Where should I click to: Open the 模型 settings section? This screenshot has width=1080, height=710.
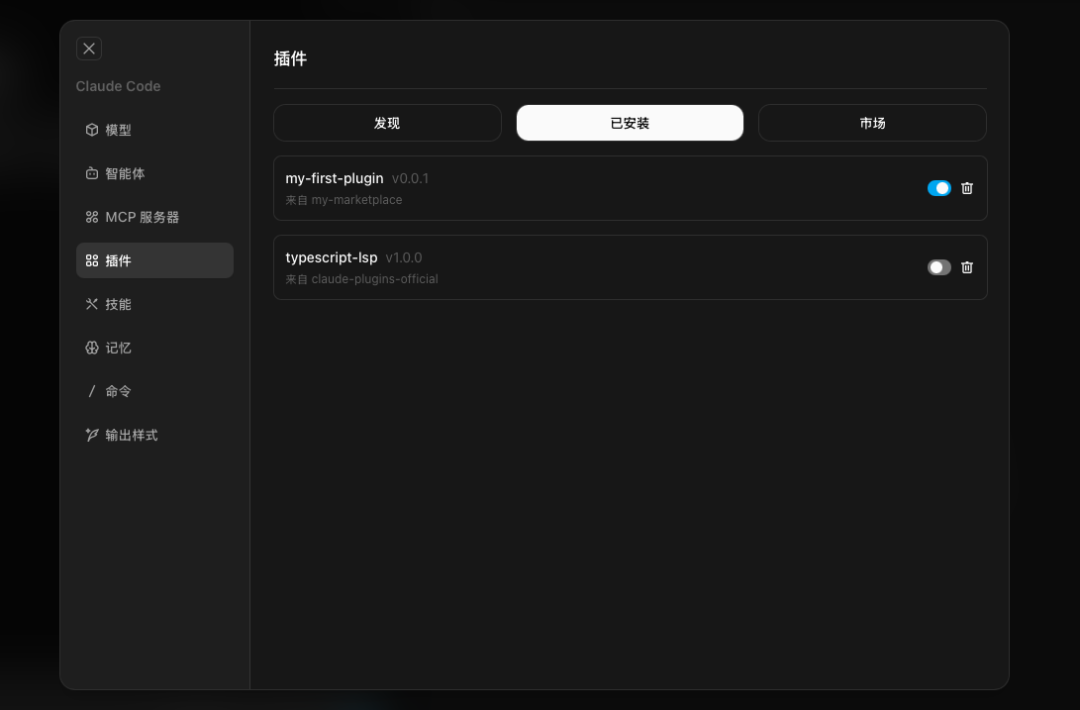119,130
